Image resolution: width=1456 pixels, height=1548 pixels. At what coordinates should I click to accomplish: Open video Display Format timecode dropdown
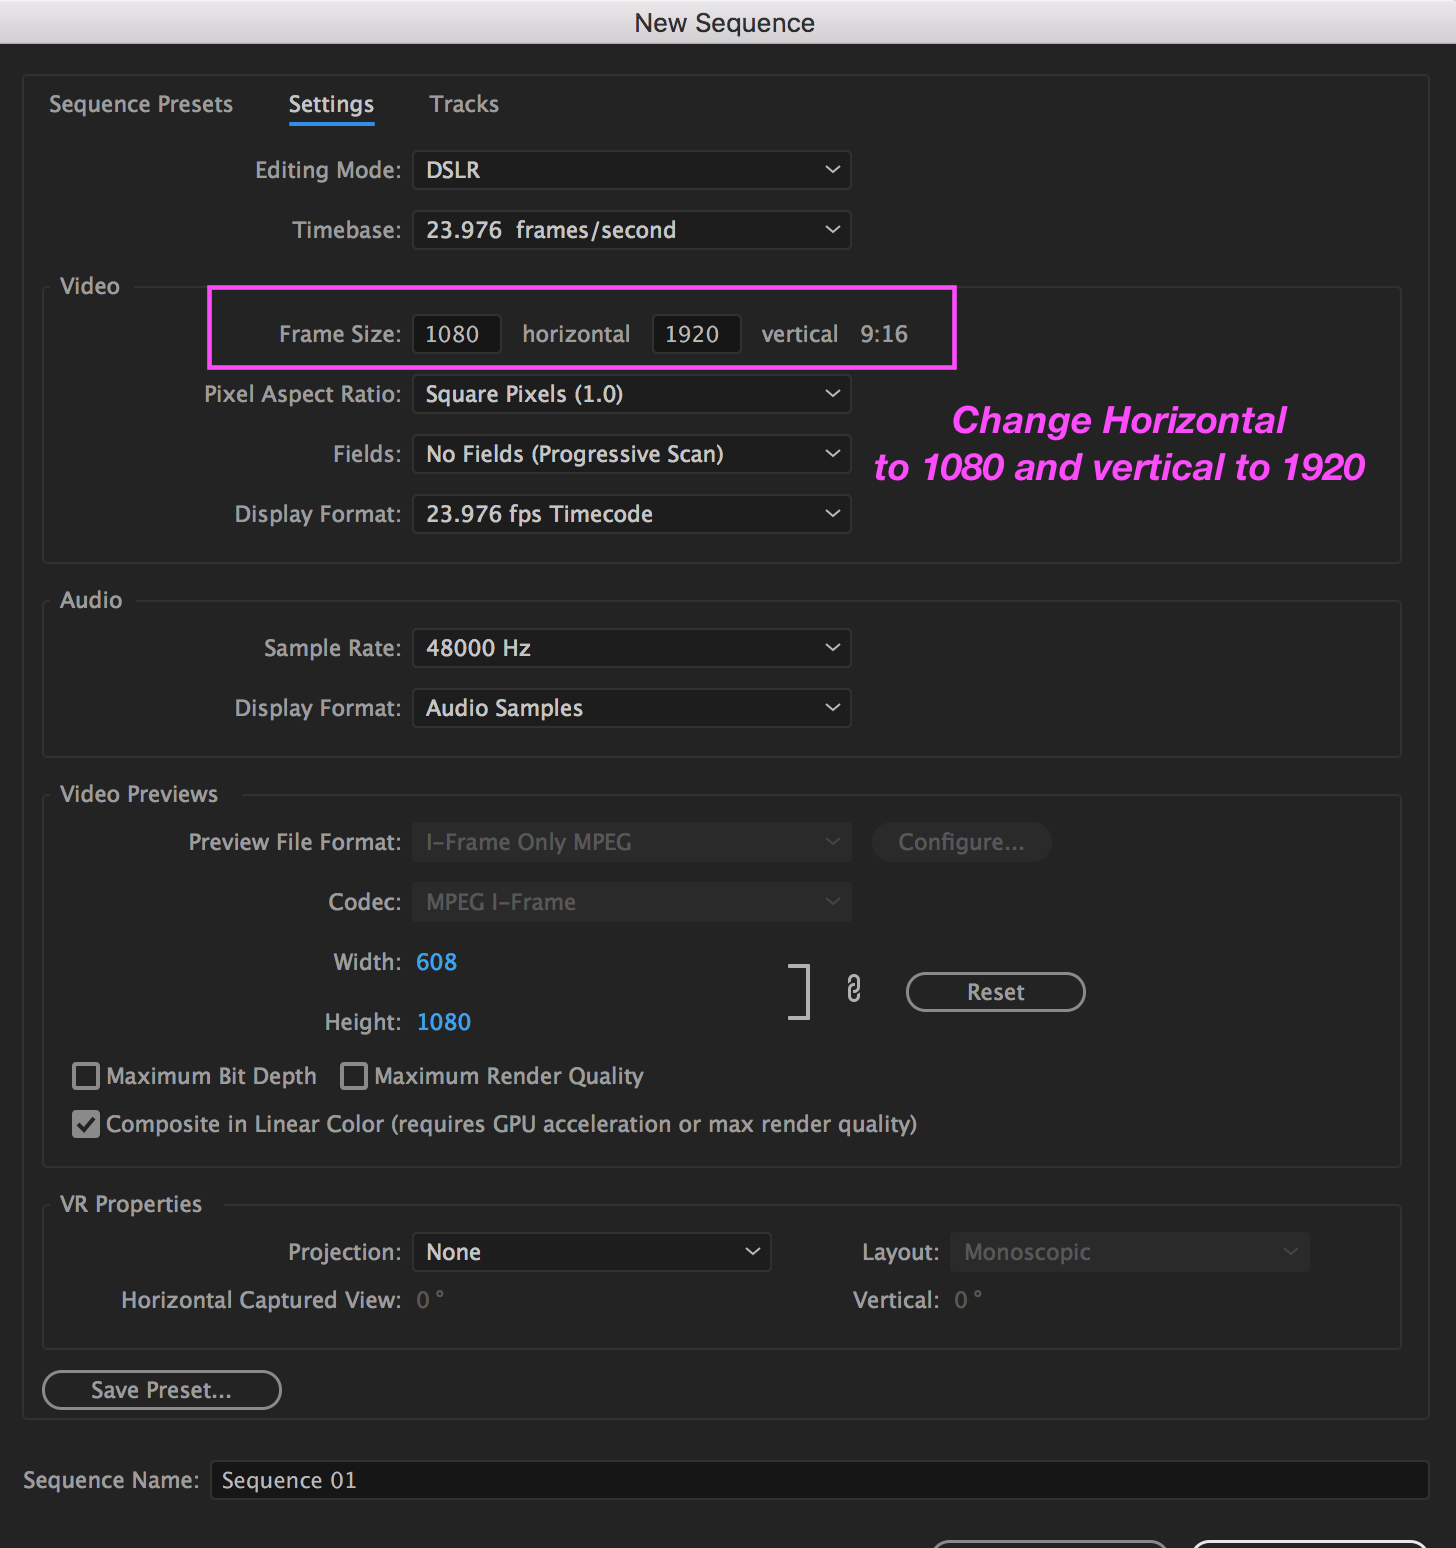tap(631, 514)
